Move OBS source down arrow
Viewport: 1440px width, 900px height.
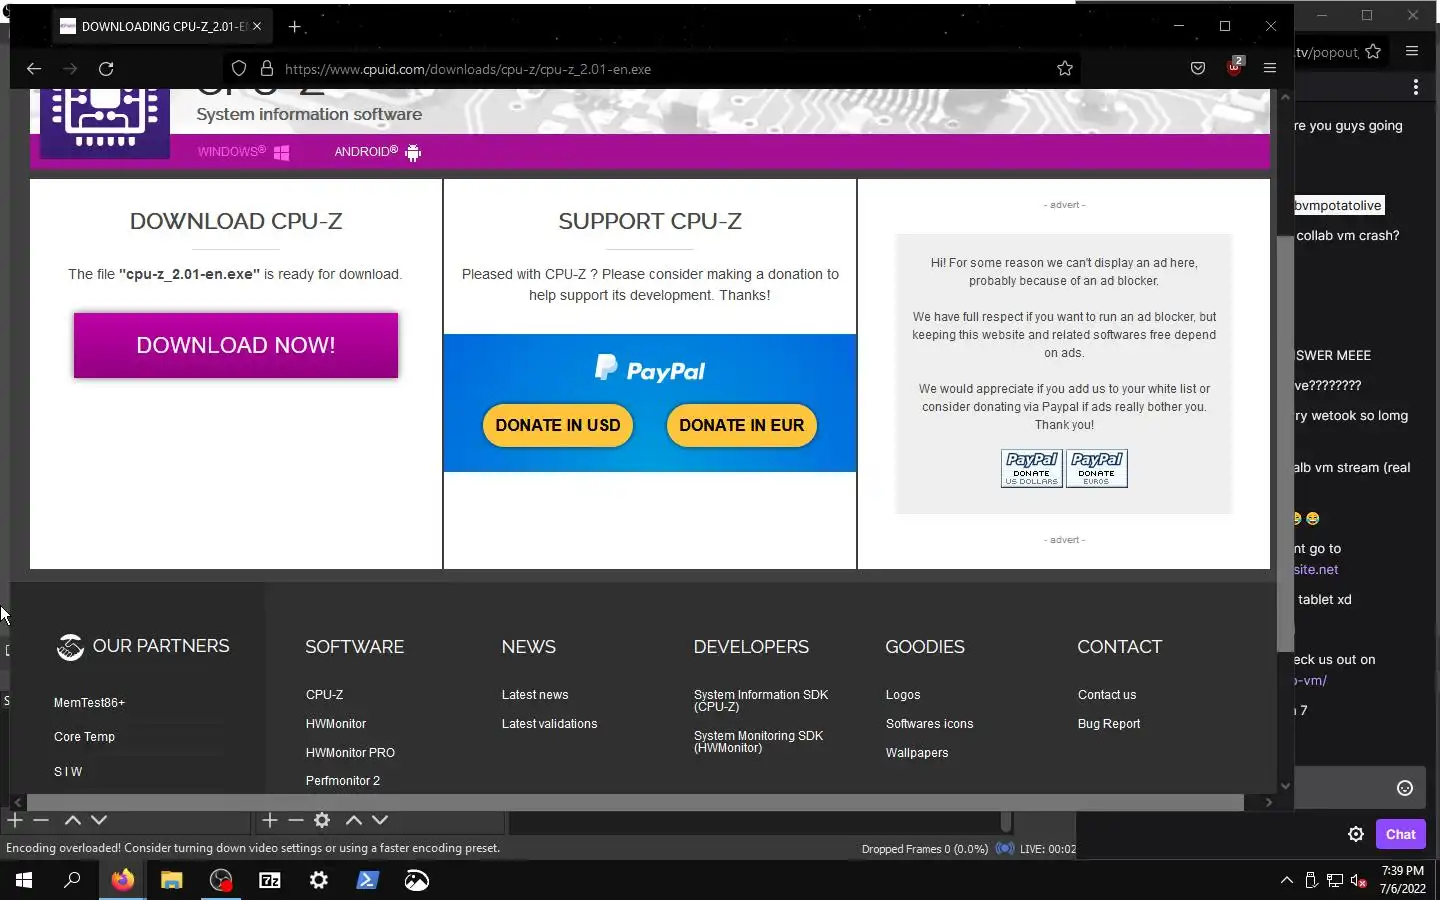point(380,820)
